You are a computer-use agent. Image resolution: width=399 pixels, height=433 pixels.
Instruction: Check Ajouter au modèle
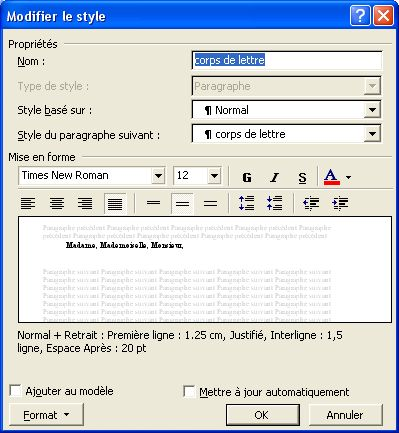16,391
